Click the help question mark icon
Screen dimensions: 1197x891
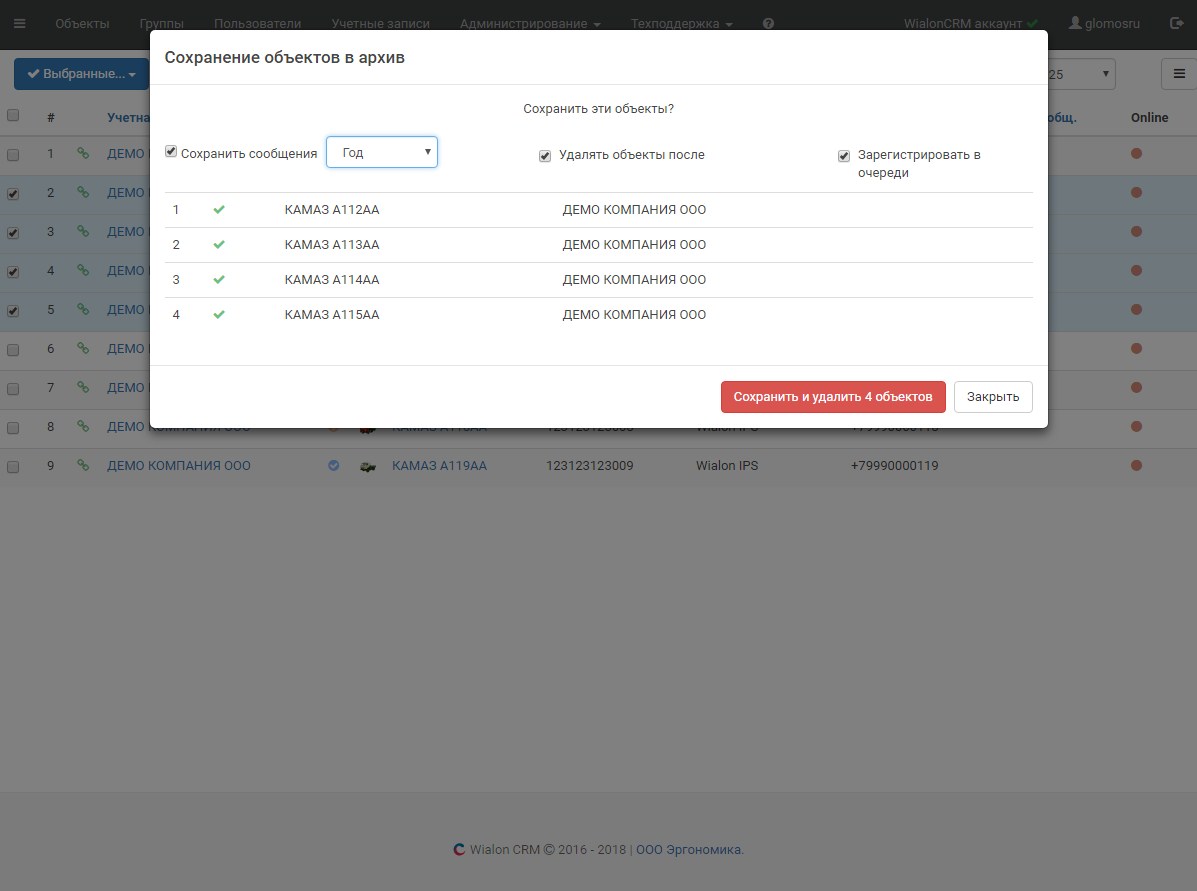pos(768,23)
